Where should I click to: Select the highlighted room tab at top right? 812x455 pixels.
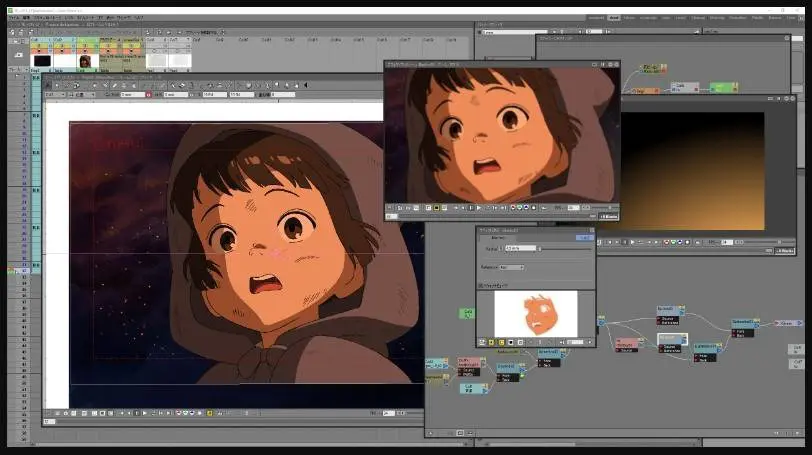pos(614,18)
